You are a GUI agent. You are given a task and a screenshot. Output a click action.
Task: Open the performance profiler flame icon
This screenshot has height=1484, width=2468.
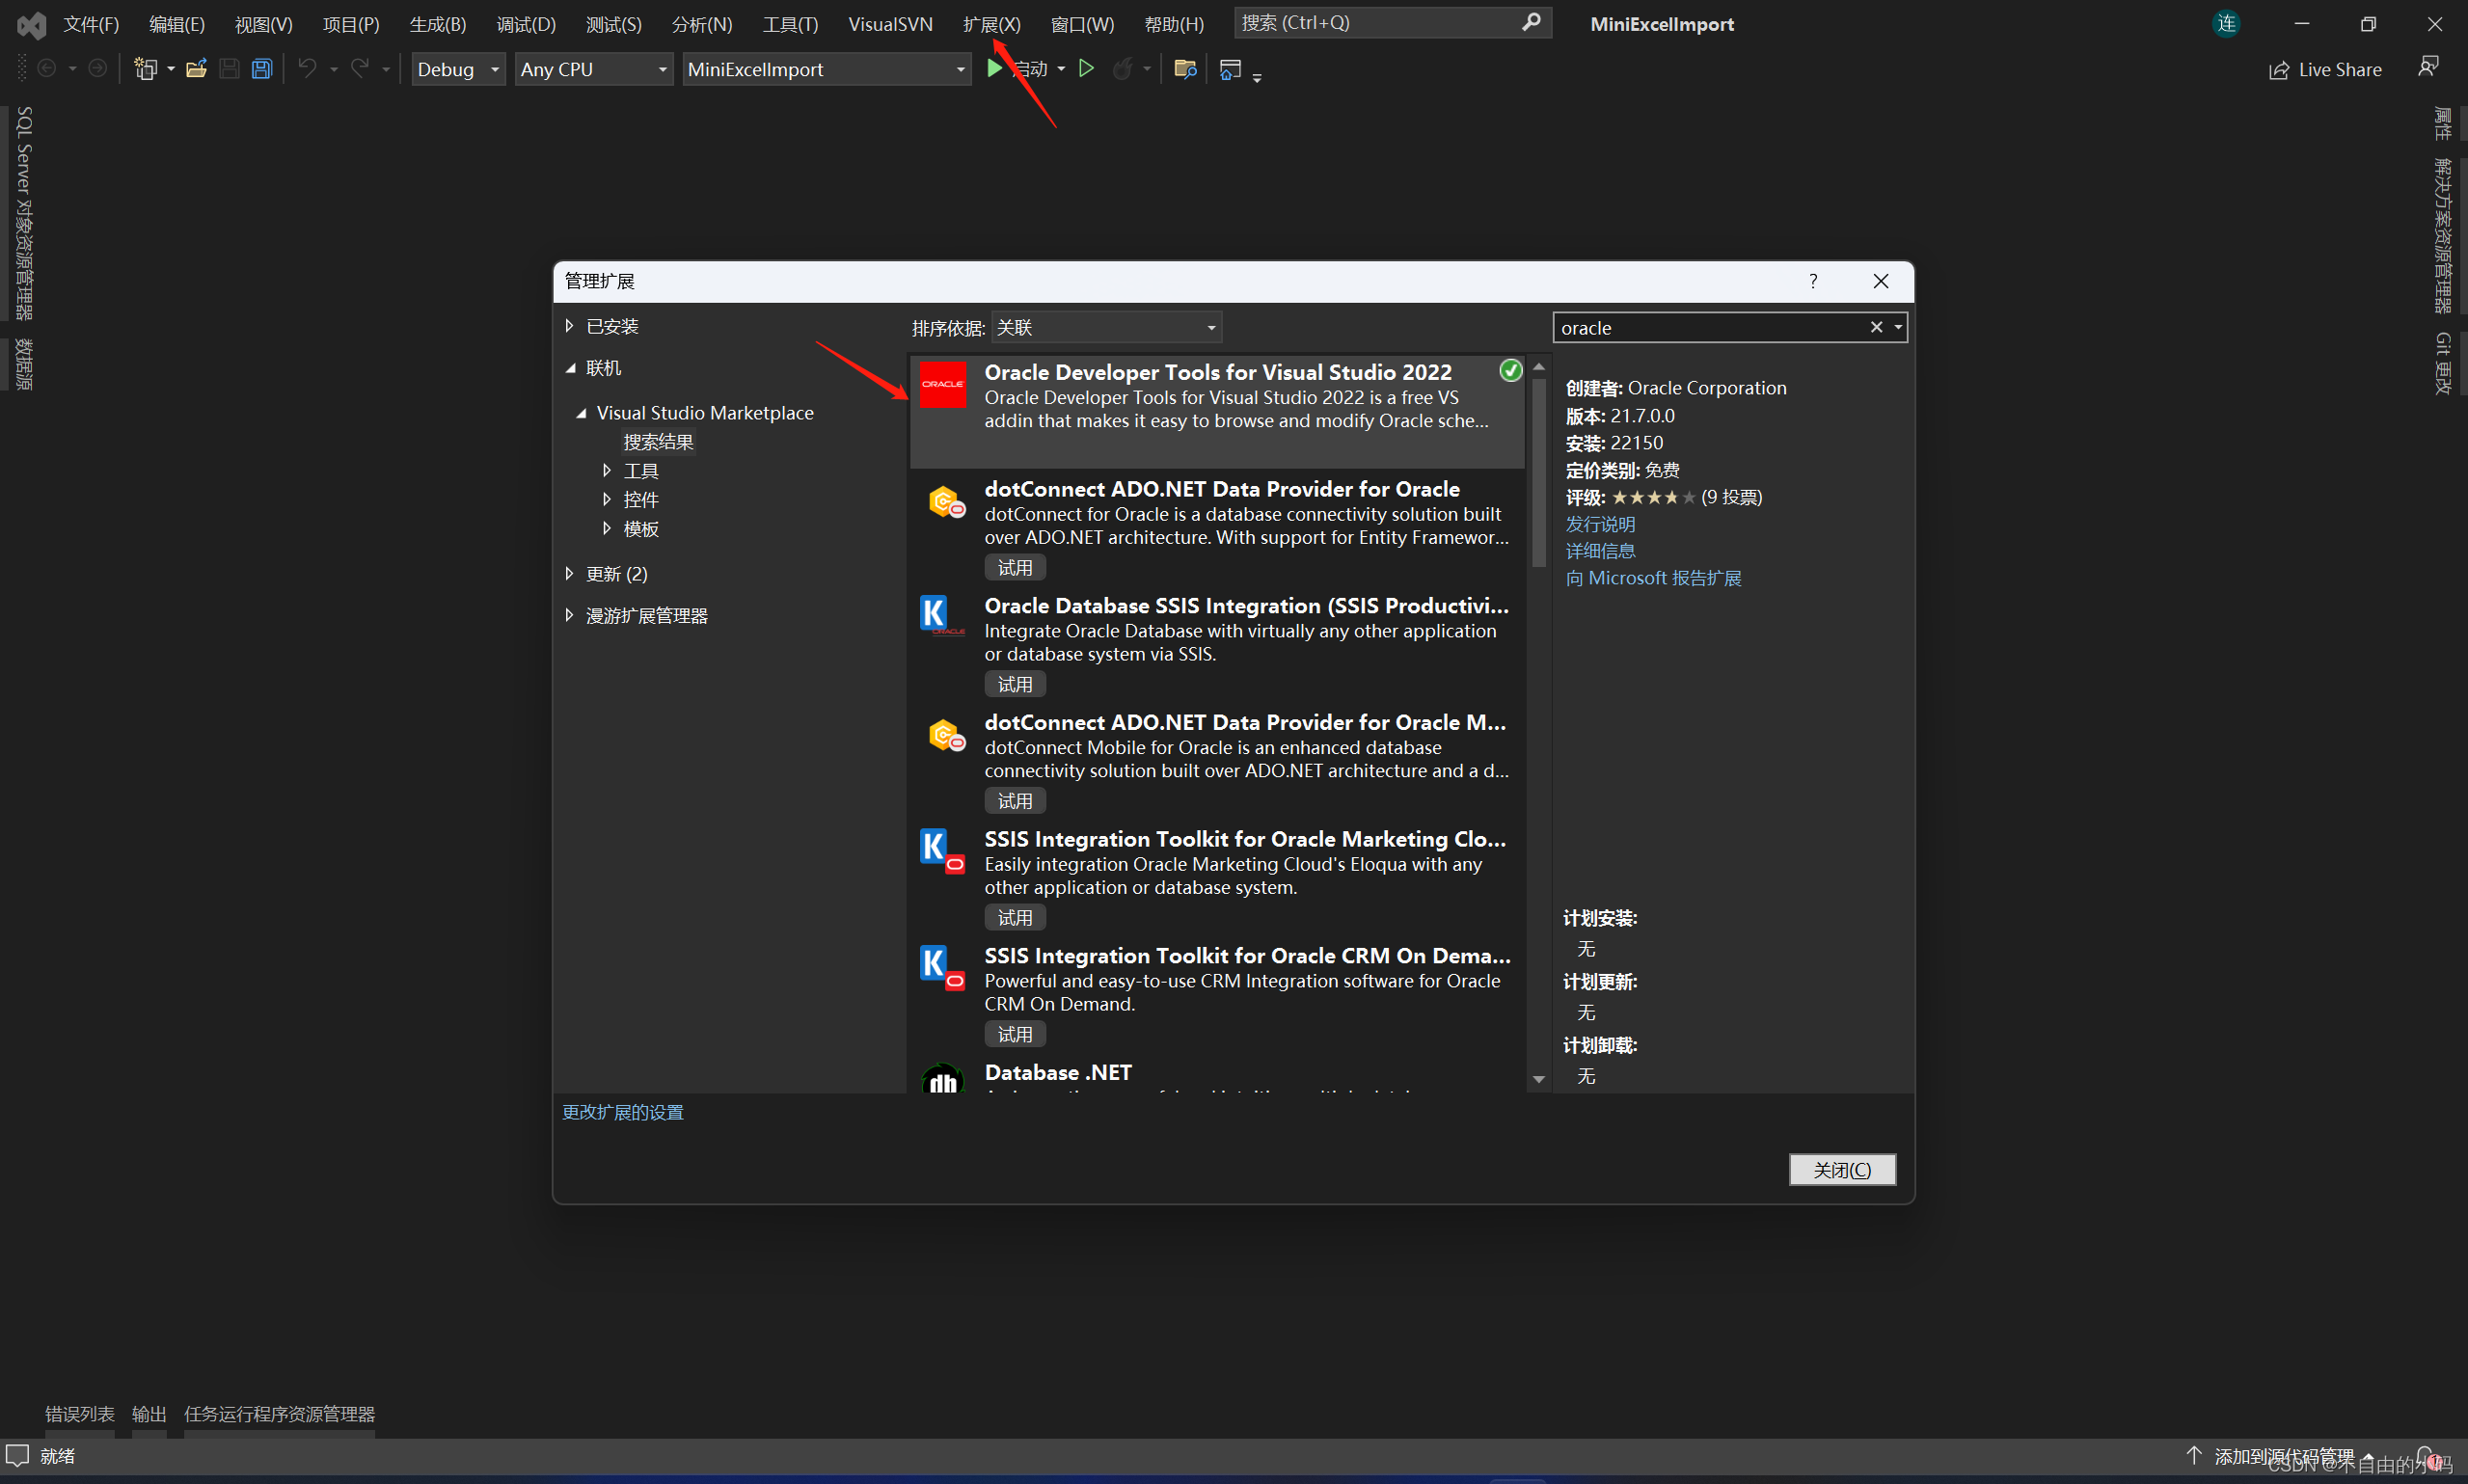coord(1124,68)
